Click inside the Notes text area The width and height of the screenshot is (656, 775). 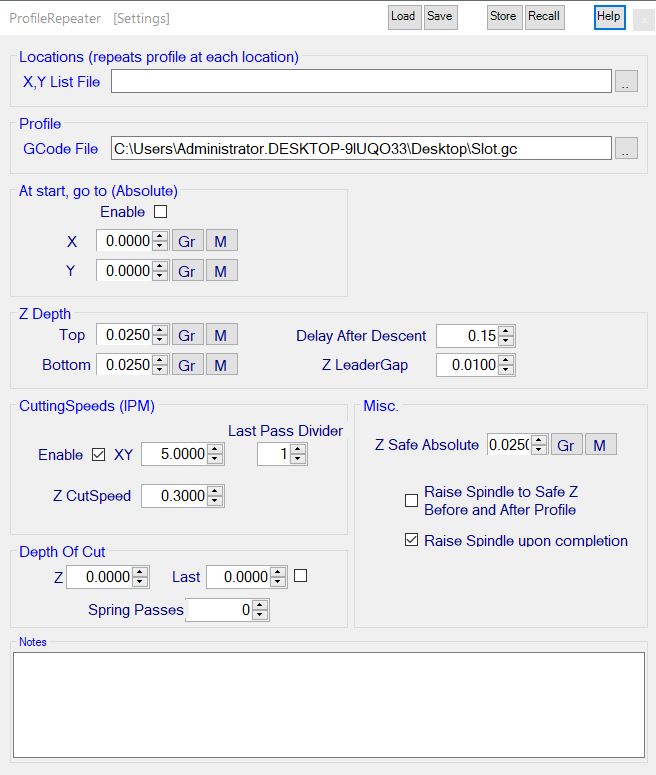(x=328, y=705)
